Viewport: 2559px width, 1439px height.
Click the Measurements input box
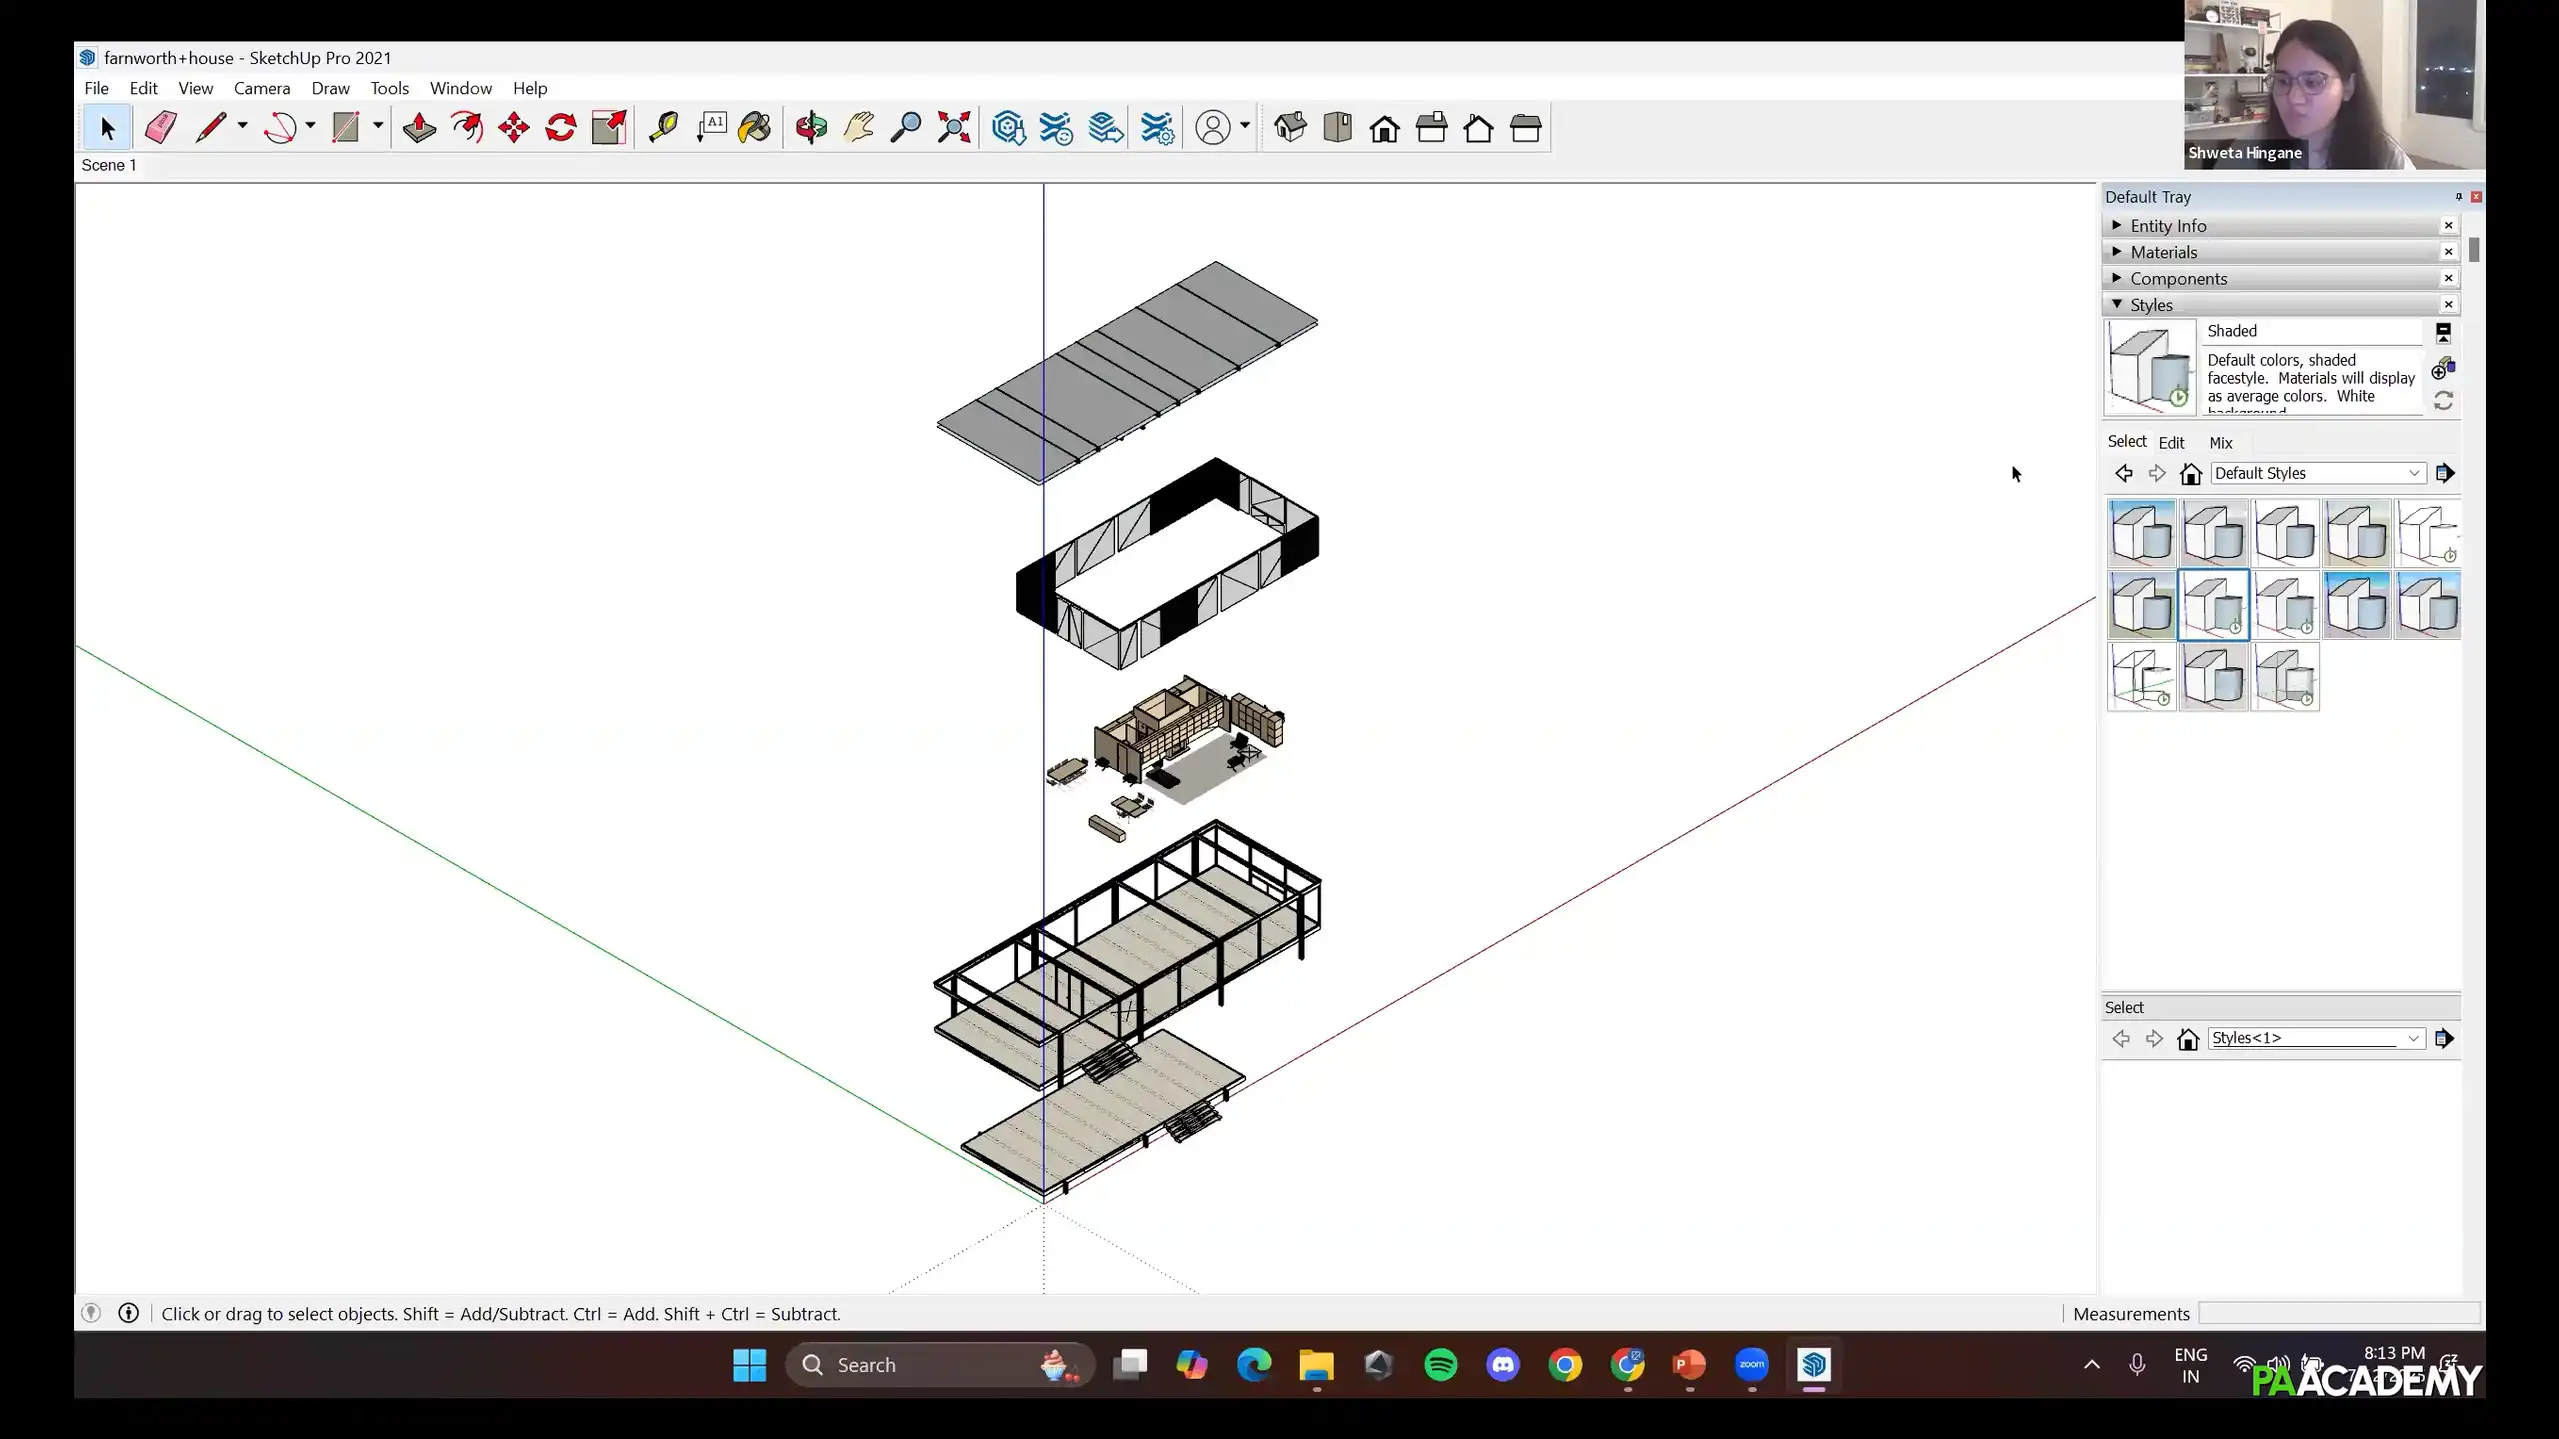click(x=2338, y=1313)
